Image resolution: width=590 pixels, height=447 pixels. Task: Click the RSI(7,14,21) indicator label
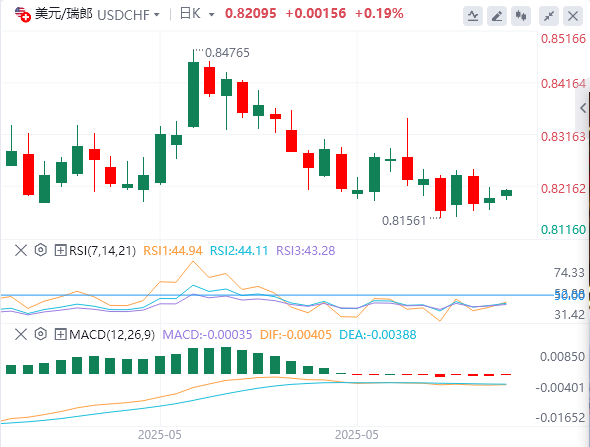click(x=102, y=251)
